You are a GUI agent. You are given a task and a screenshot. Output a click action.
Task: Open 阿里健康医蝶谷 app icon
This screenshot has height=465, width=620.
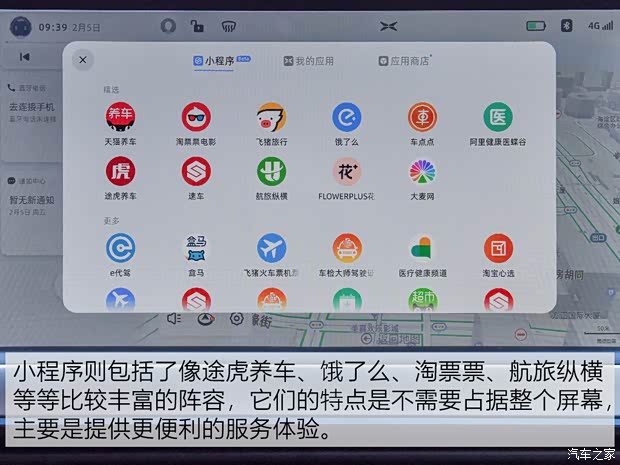click(x=498, y=117)
